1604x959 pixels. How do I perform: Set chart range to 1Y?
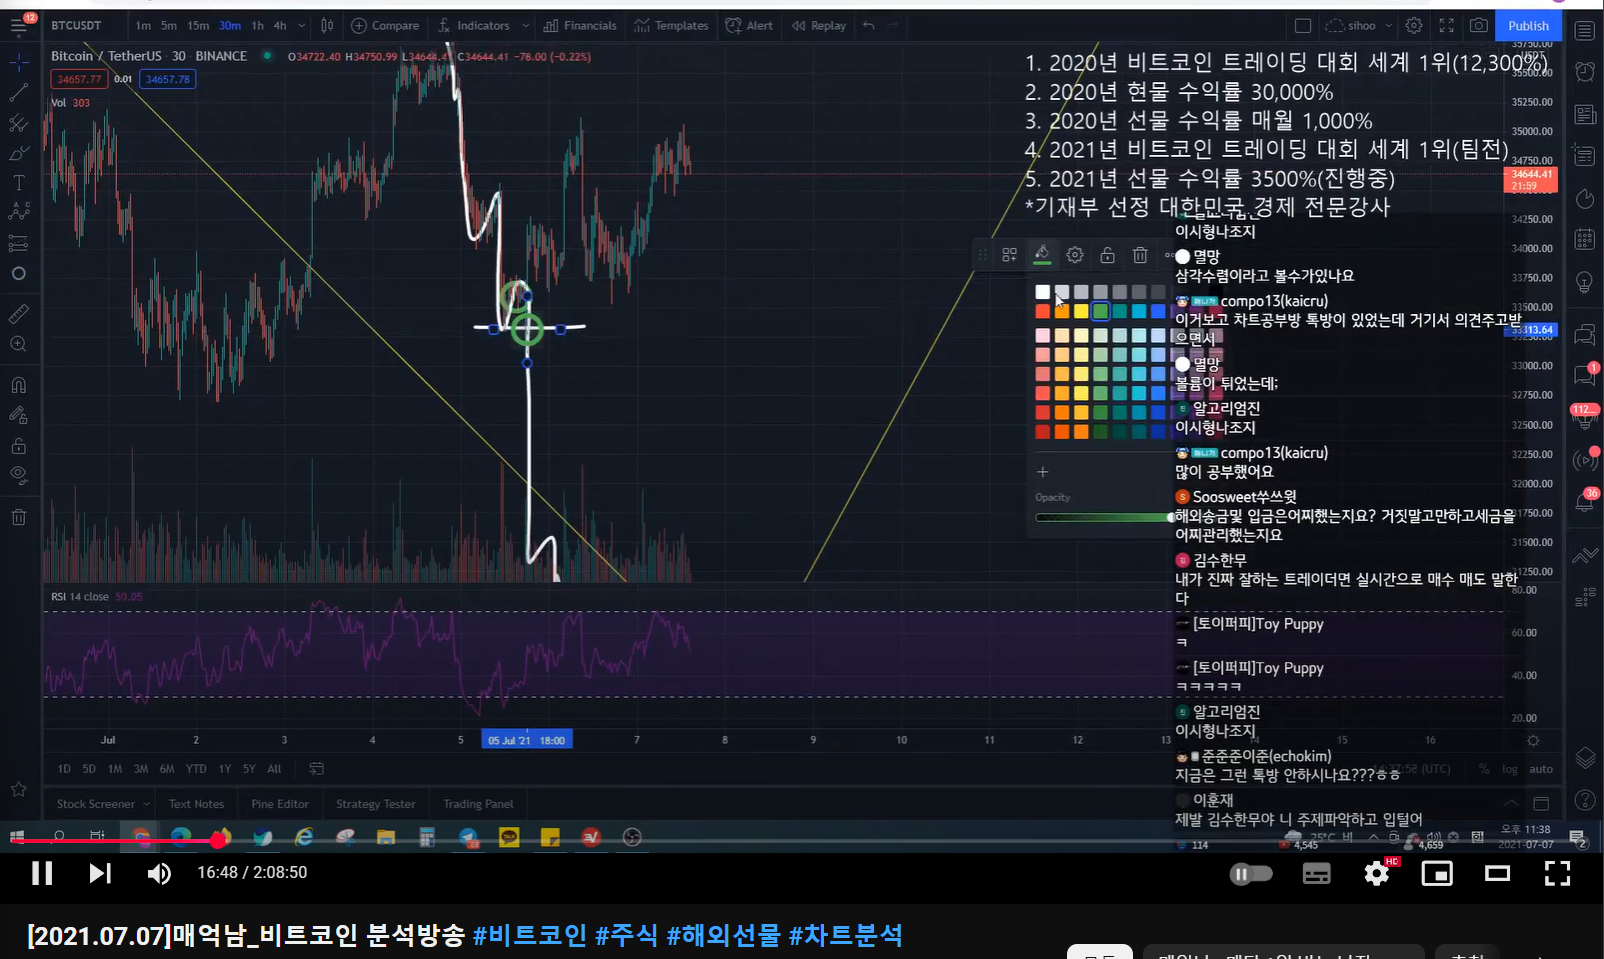(225, 769)
